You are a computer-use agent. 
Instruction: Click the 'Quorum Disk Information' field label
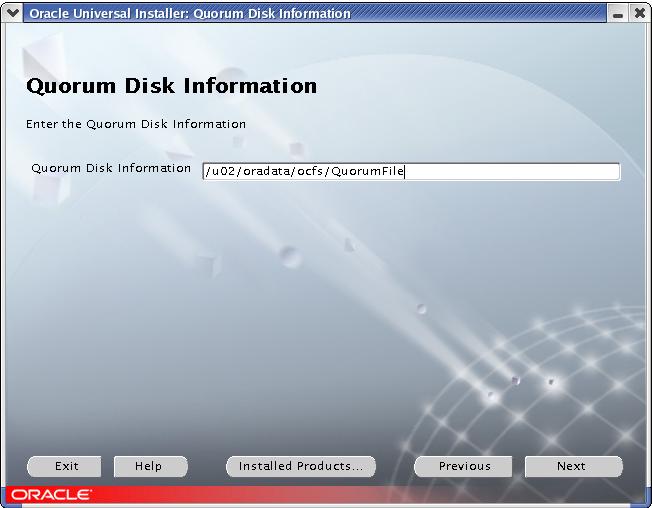point(111,168)
